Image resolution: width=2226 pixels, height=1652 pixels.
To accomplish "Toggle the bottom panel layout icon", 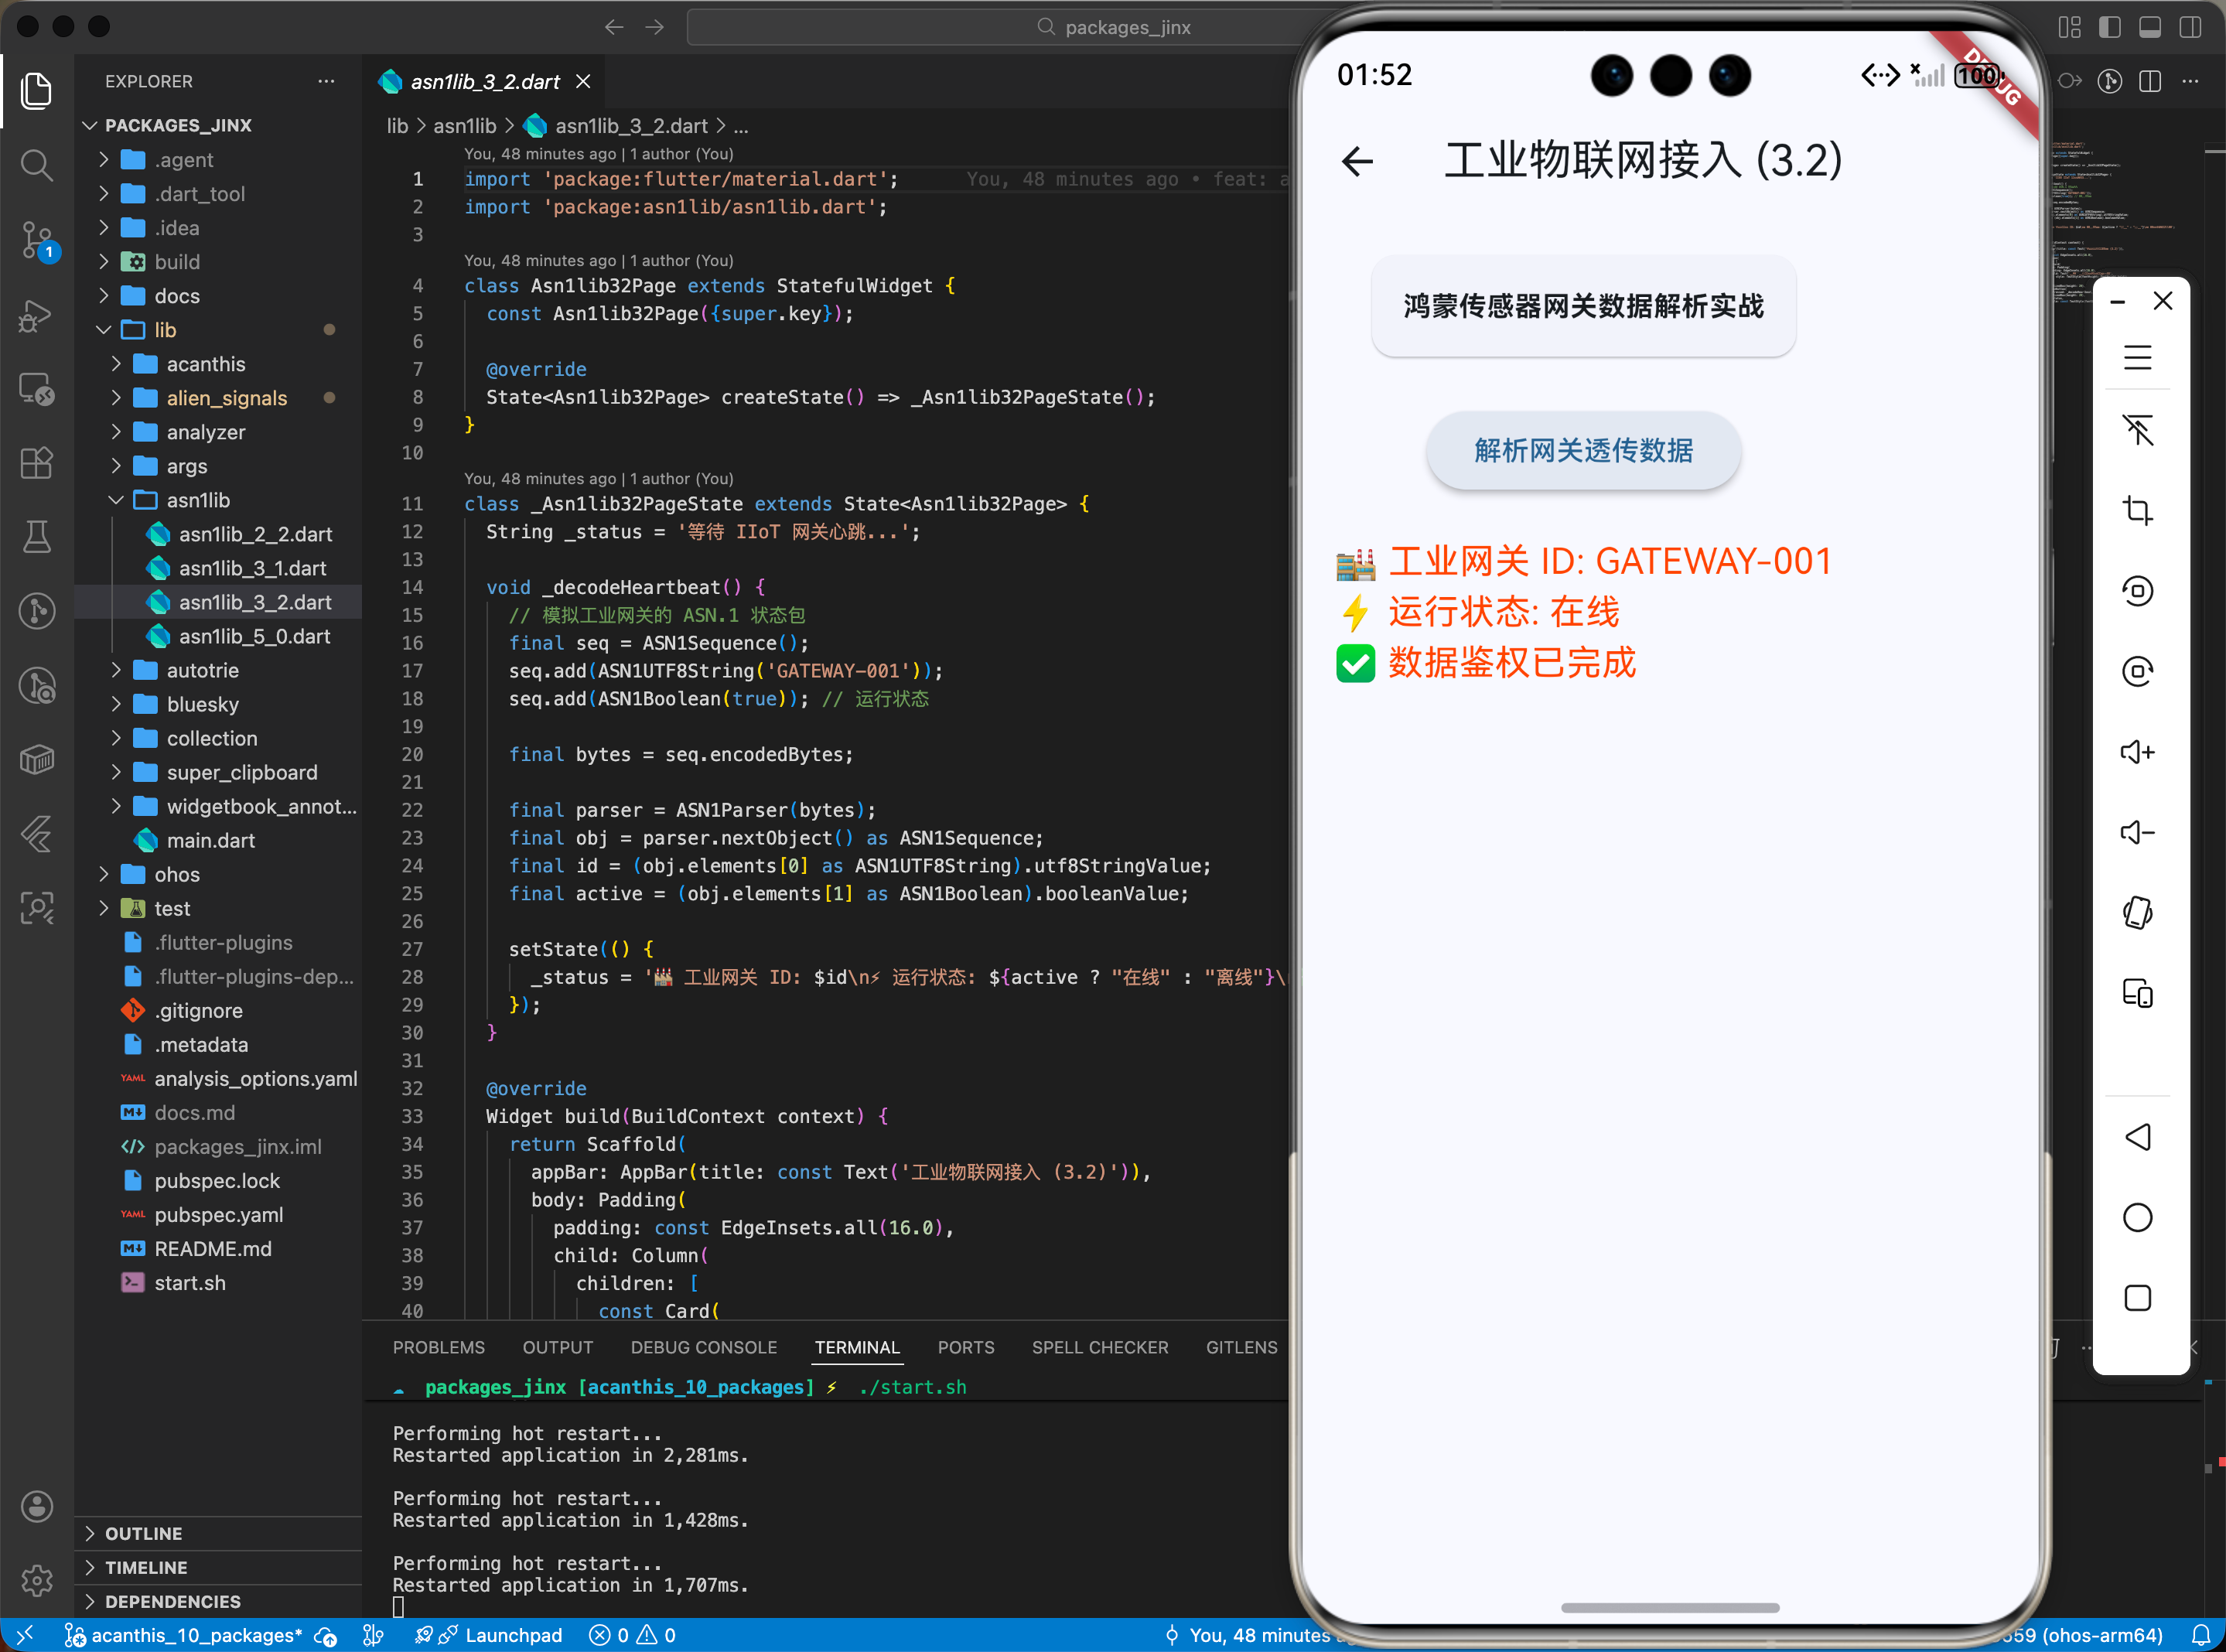I will (x=2150, y=27).
